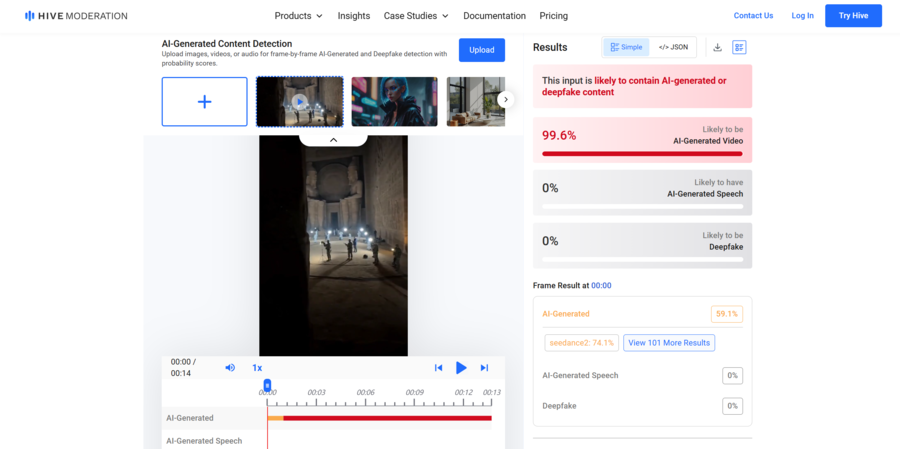This screenshot has height=449, width=900.
Task: Click the Upload button
Action: point(482,50)
